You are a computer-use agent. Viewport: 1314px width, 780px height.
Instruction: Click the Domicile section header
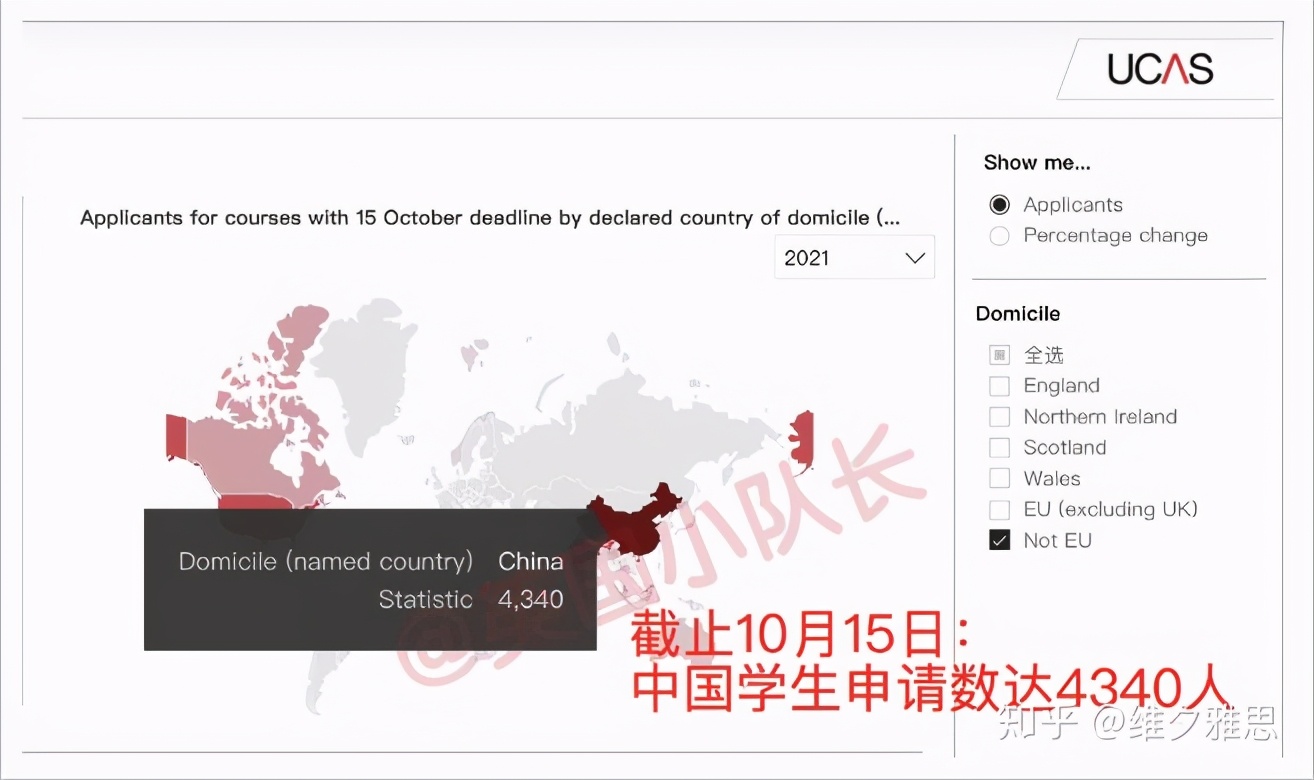tap(1017, 313)
